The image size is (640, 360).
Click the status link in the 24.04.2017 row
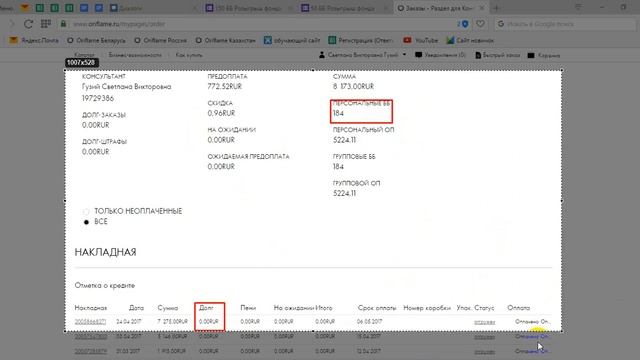point(484,322)
